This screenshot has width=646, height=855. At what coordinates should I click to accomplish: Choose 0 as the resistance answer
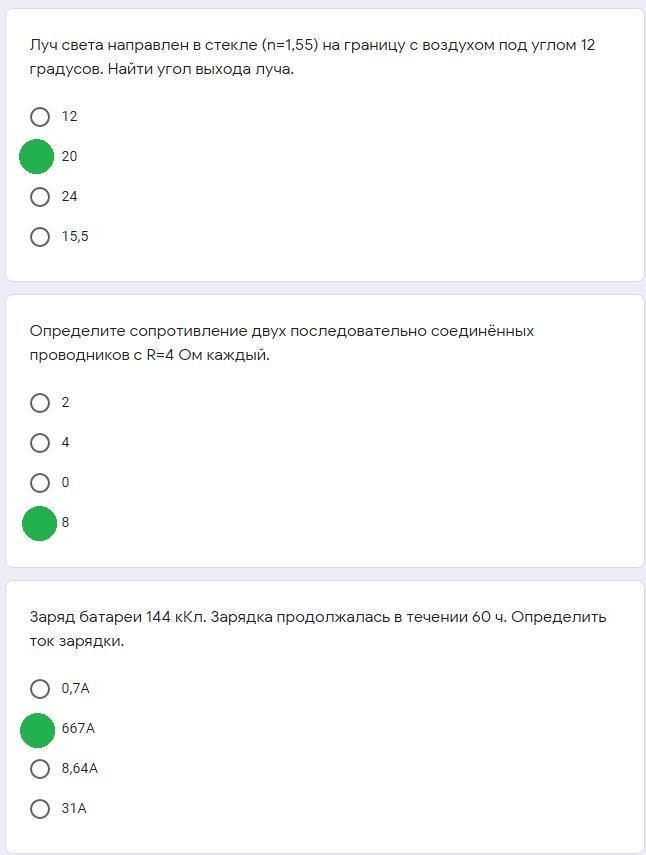(x=40, y=483)
